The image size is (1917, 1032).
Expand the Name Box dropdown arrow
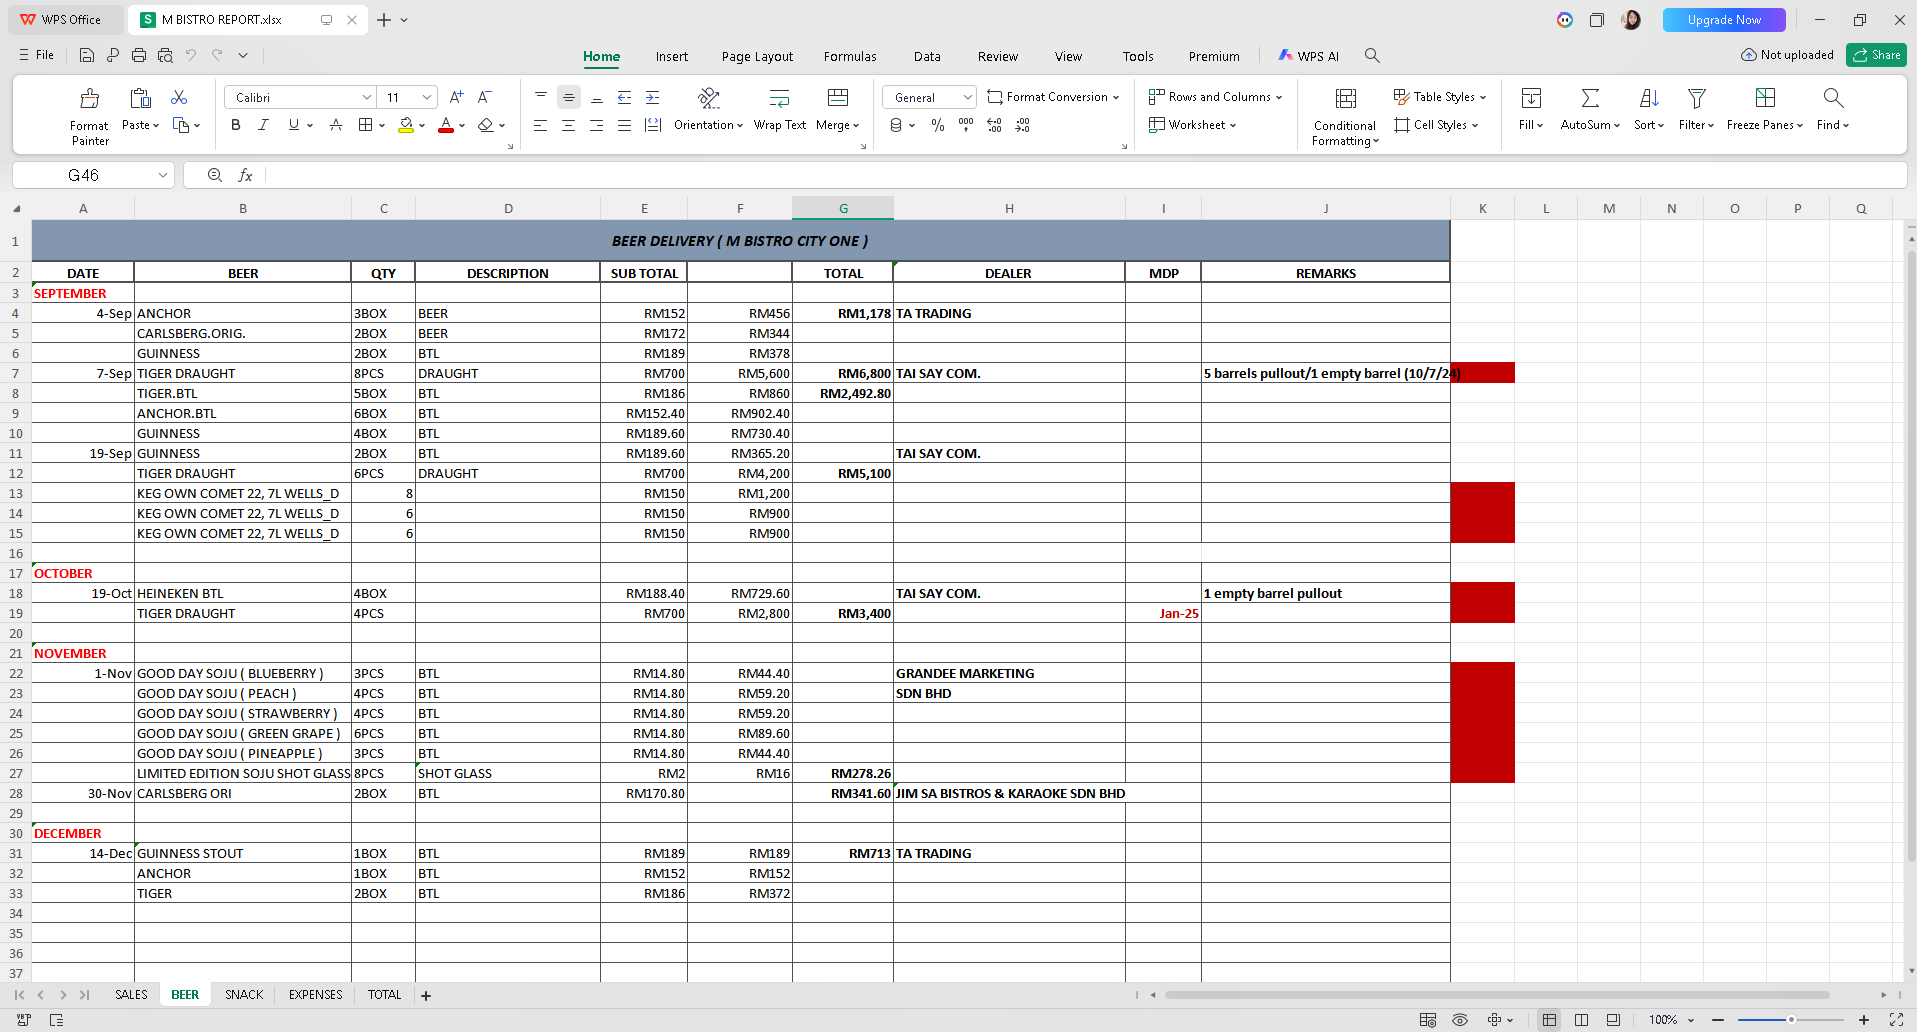162,175
